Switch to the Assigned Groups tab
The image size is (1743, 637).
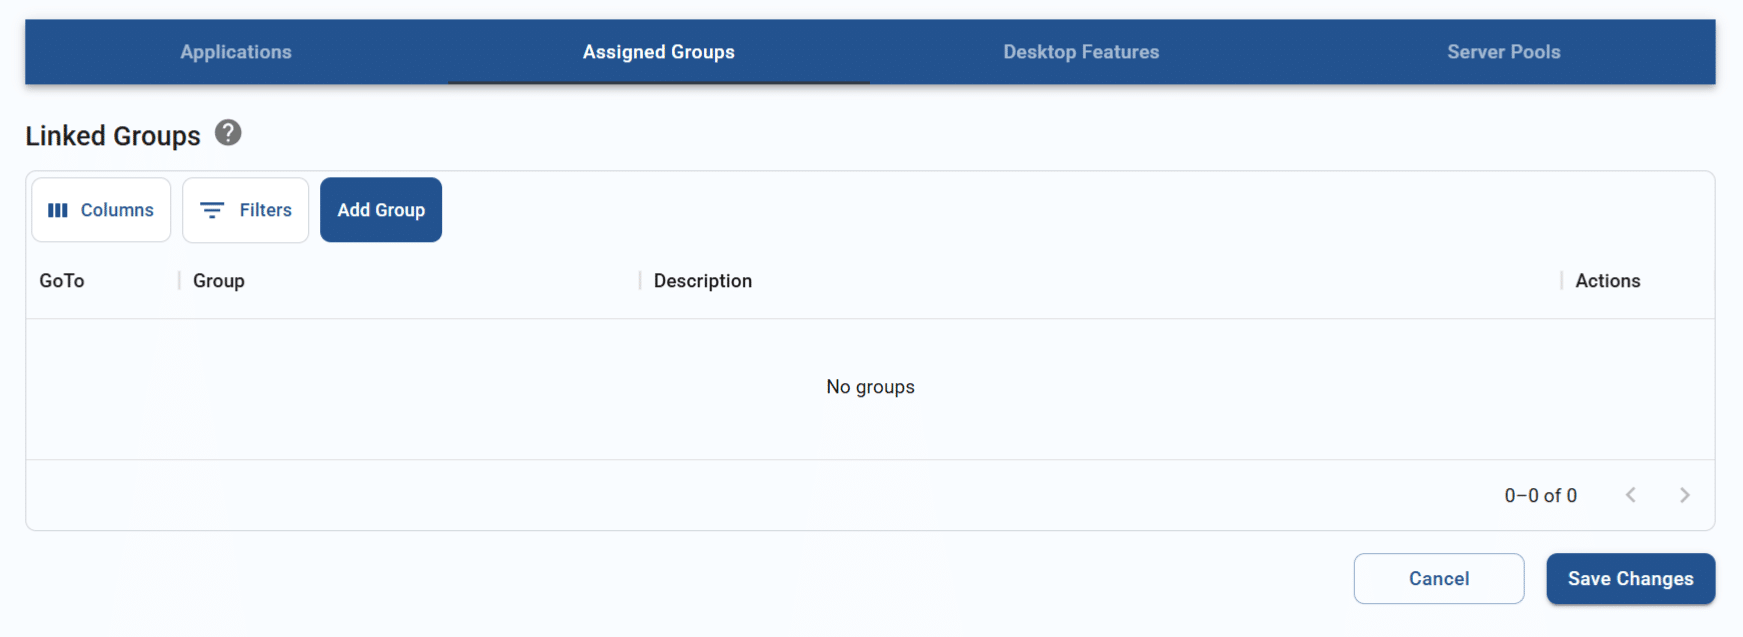pos(658,52)
